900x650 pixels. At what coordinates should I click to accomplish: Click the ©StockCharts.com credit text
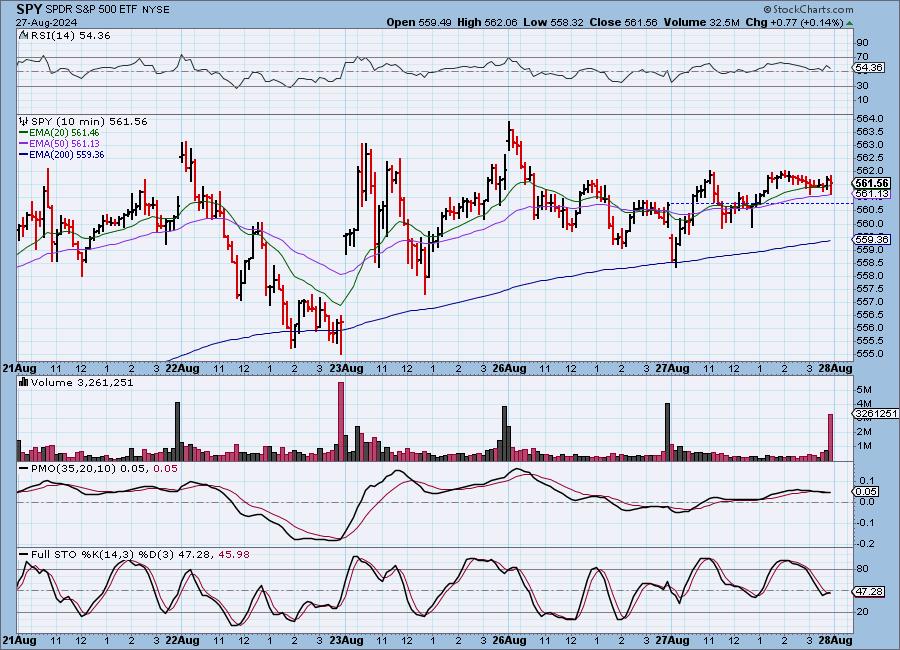[808, 9]
